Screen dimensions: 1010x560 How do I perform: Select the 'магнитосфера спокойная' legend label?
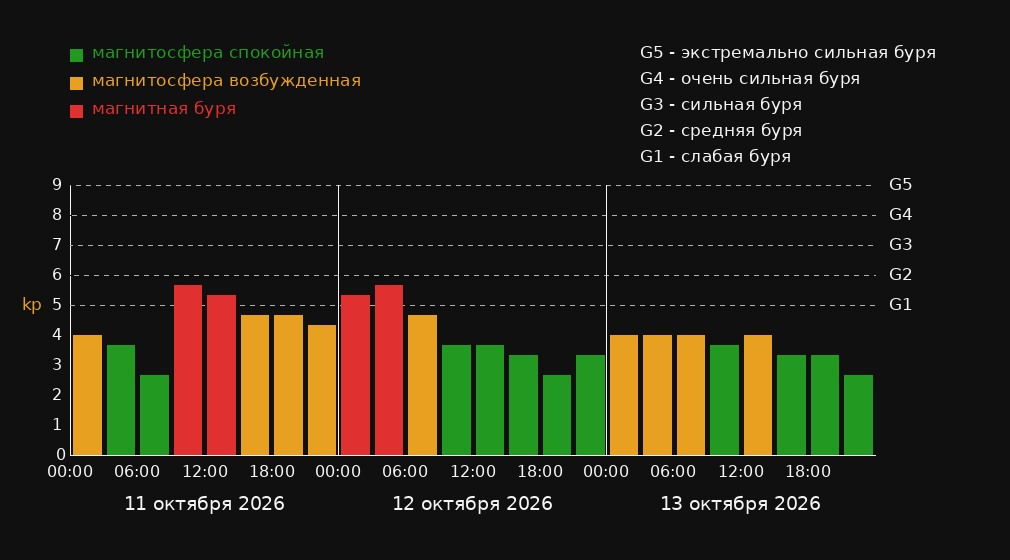click(x=208, y=53)
